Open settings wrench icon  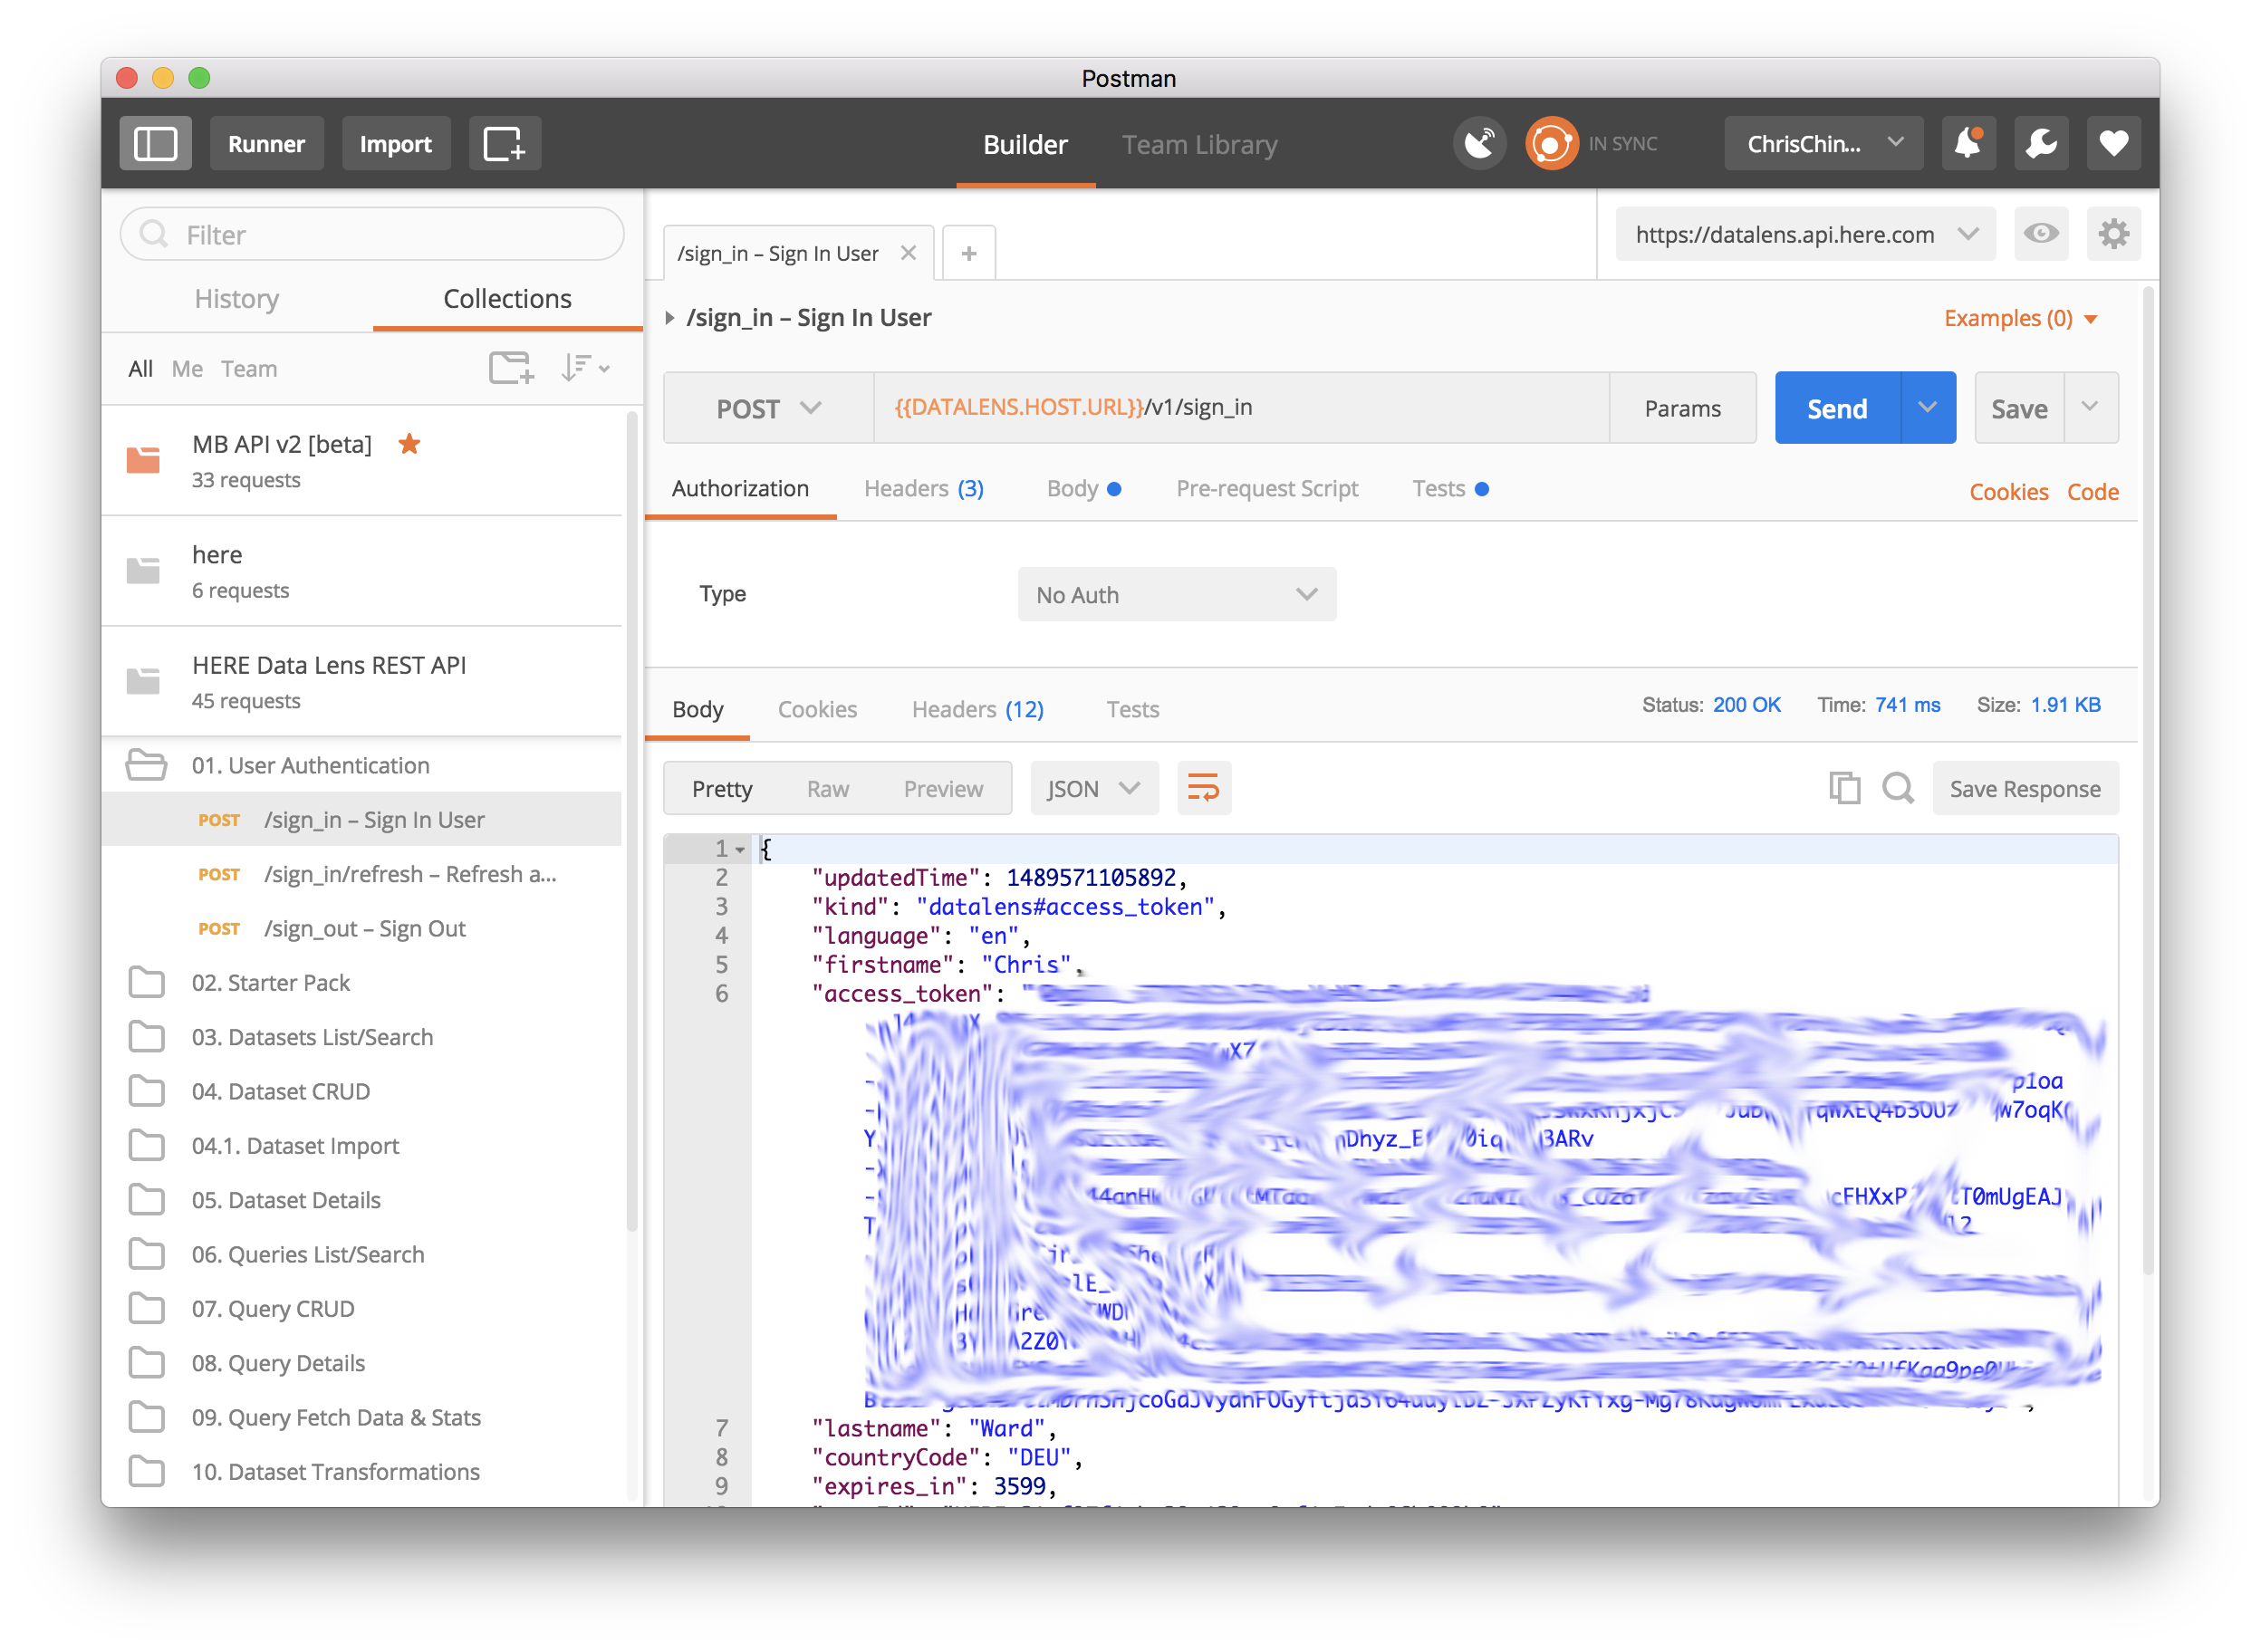click(2040, 143)
